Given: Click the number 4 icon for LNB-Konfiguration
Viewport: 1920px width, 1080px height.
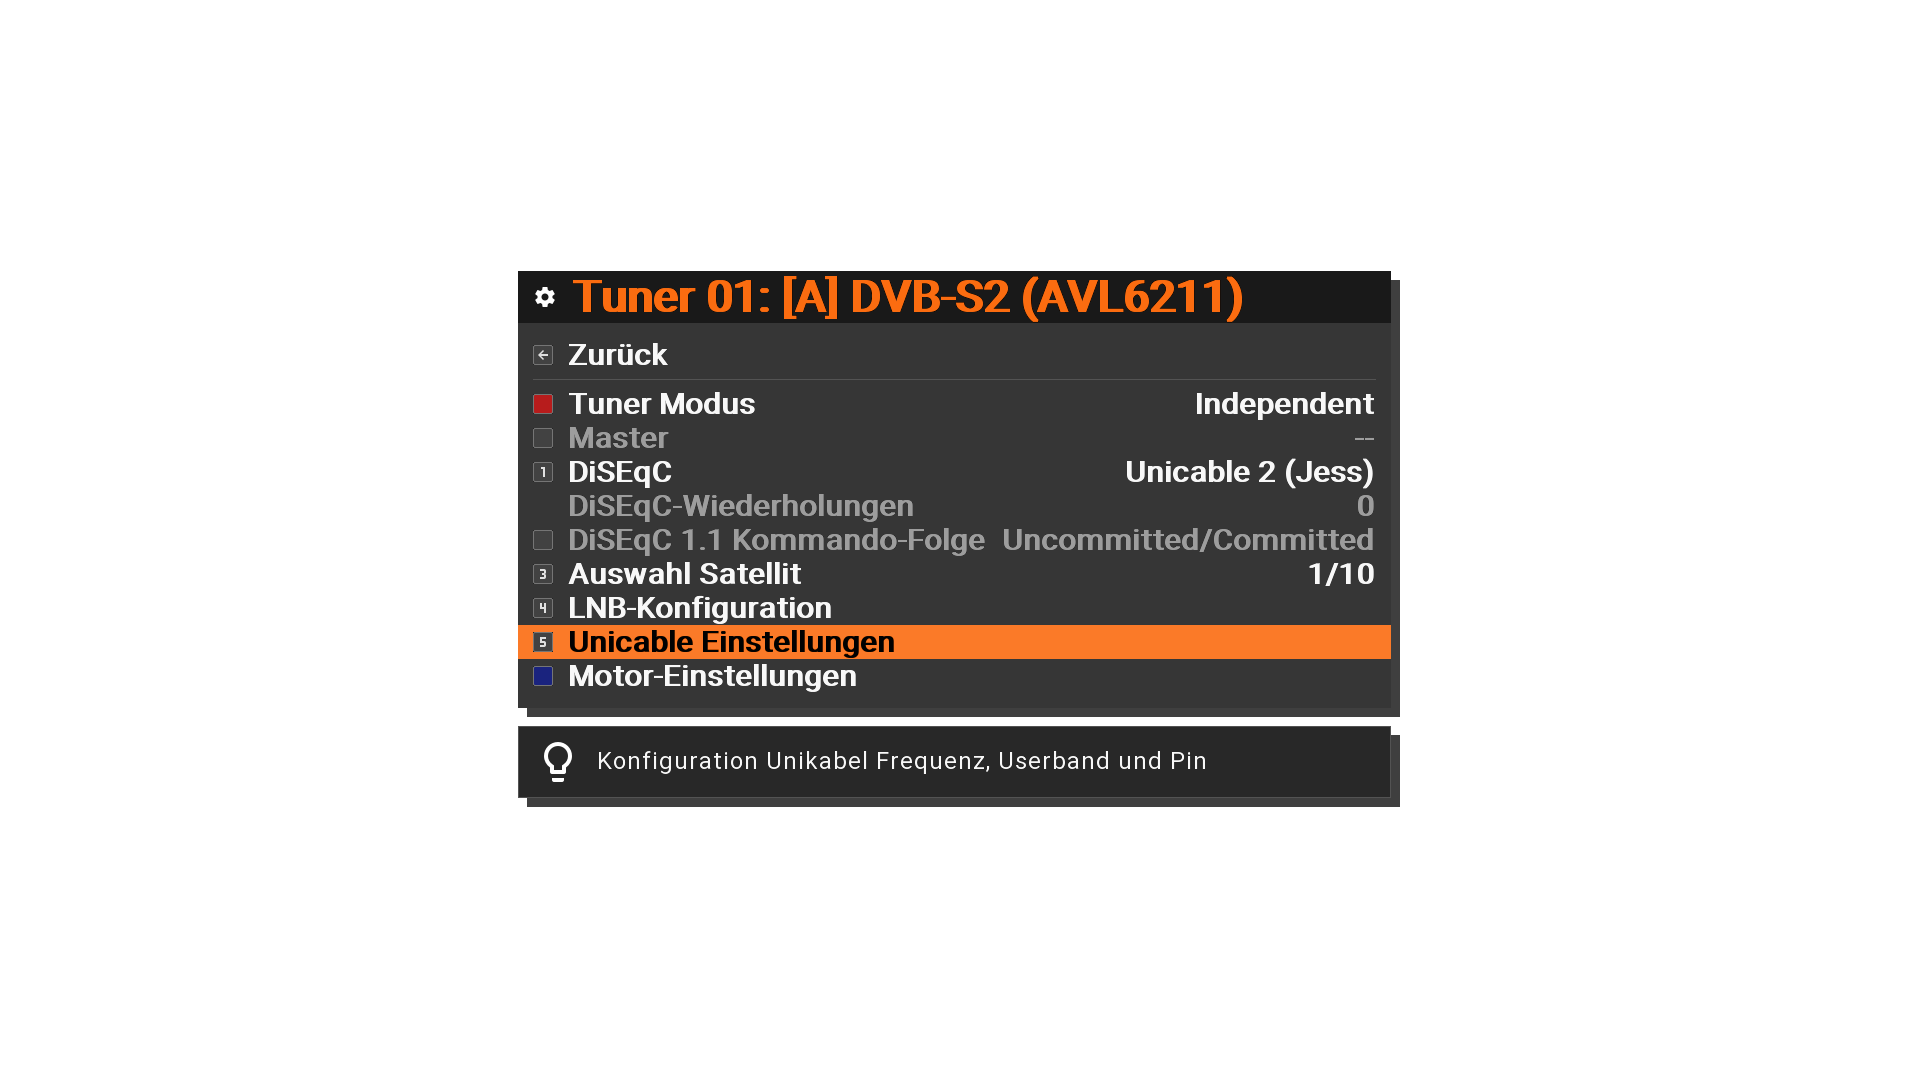Looking at the screenshot, I should (x=543, y=608).
